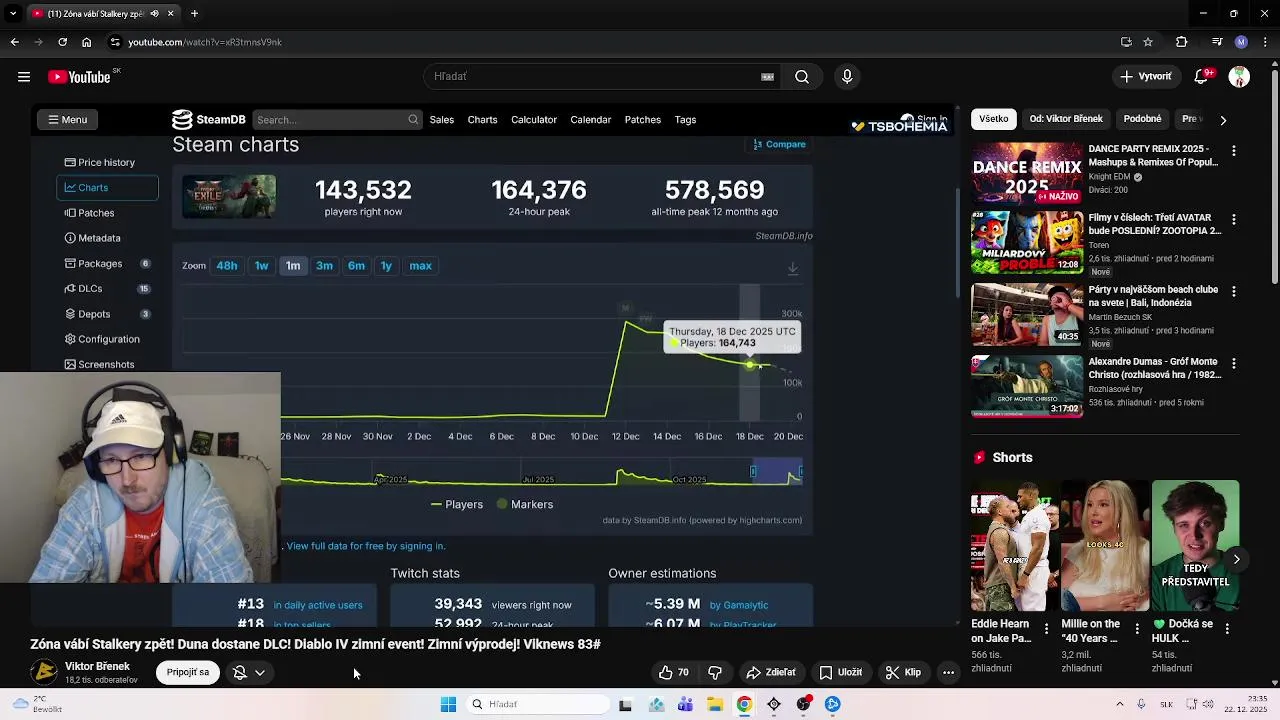This screenshot has height=720, width=1280.
Task: Open the Chrome extensions puzzle icon
Action: pyautogui.click(x=1181, y=42)
